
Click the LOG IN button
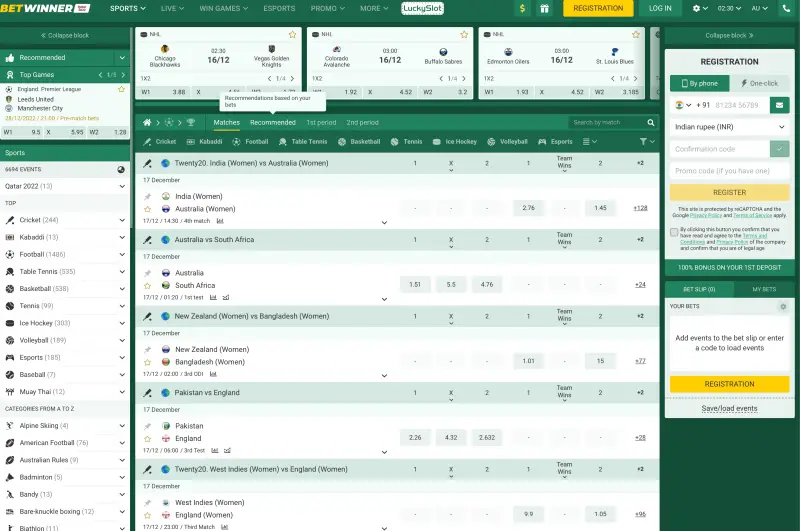click(660, 9)
